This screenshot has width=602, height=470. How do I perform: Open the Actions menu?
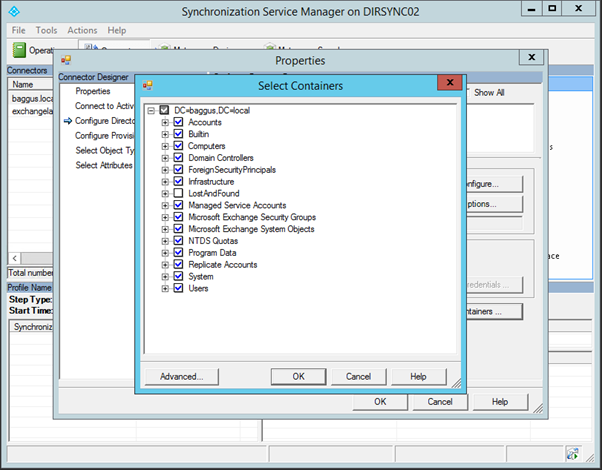pos(82,31)
